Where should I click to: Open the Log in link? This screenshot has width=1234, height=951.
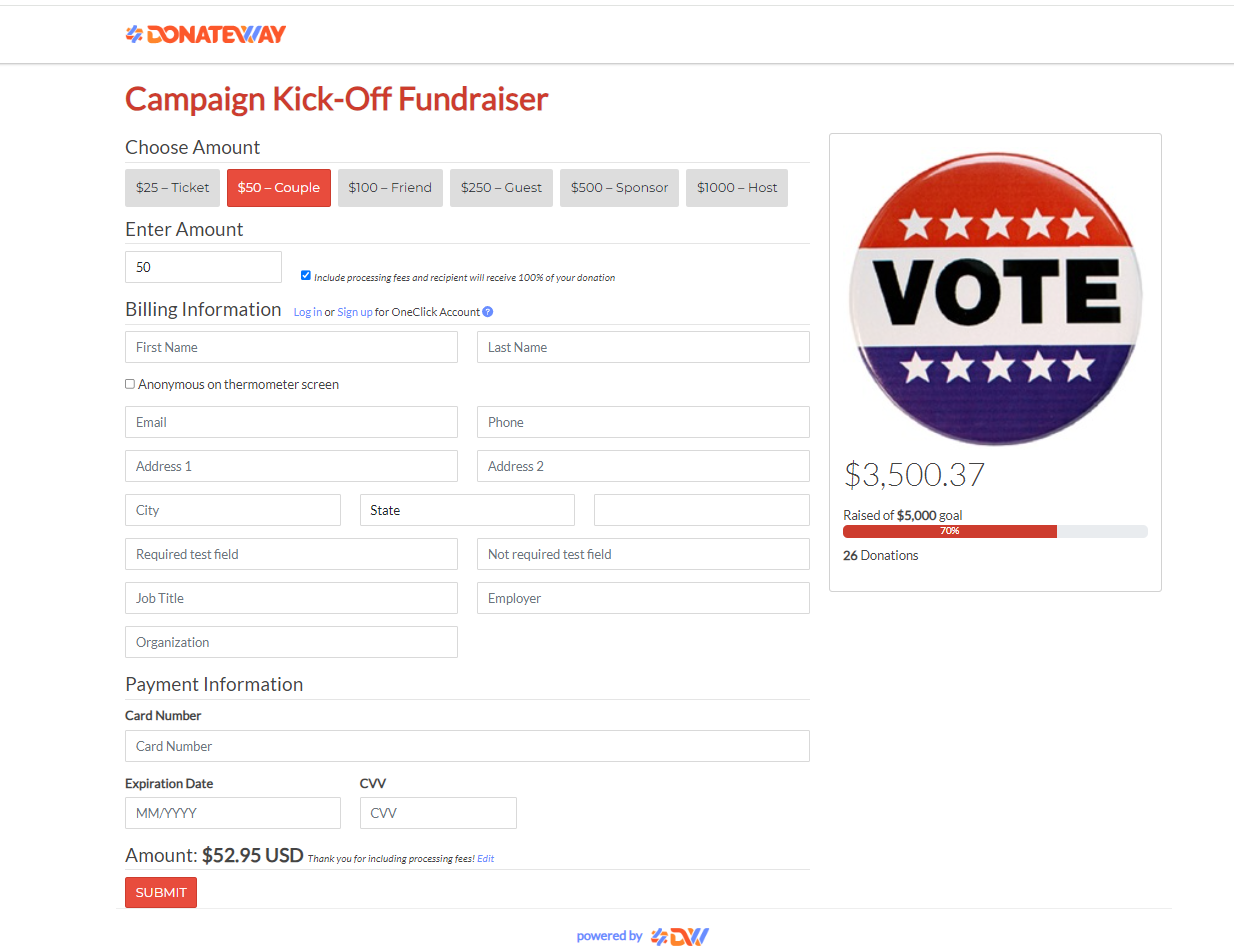(x=307, y=312)
